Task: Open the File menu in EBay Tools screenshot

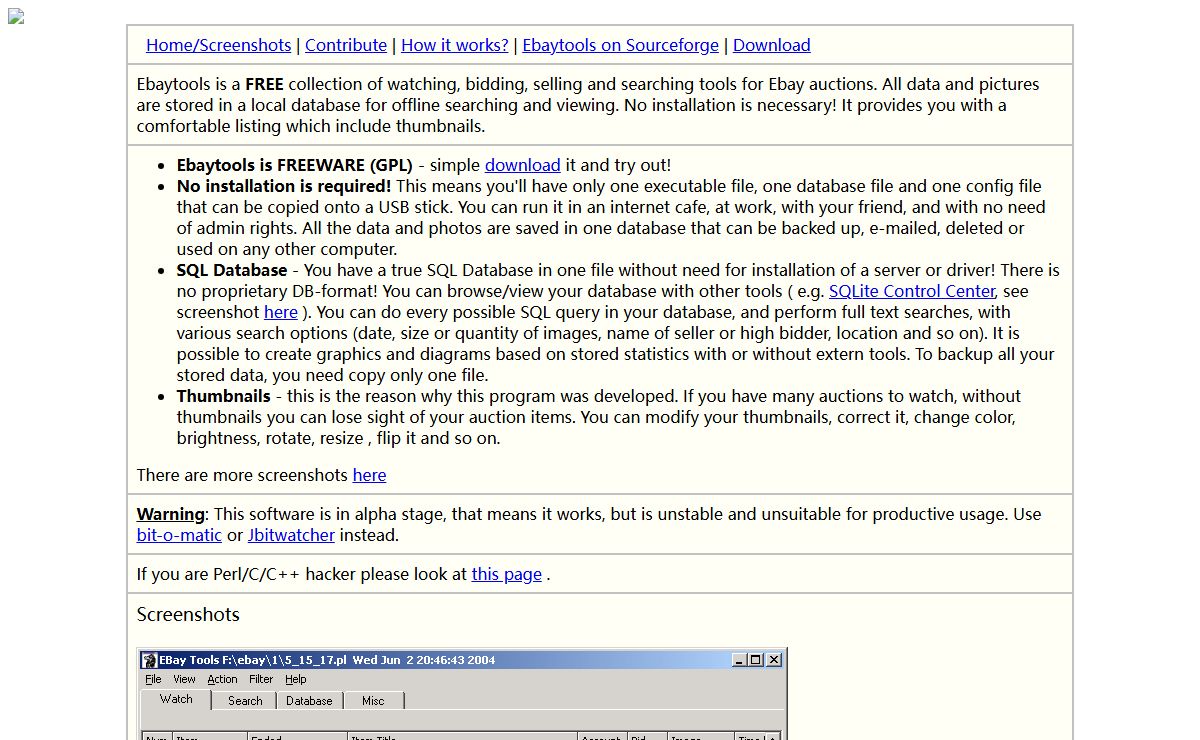Action: pyautogui.click(x=153, y=679)
